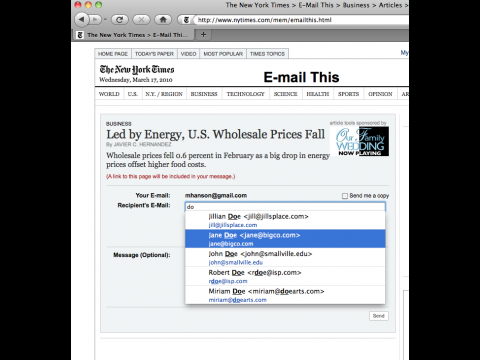Select the 'The New York Times > E-Mail Thi...' tab
480x360 pixels.
pos(133,35)
